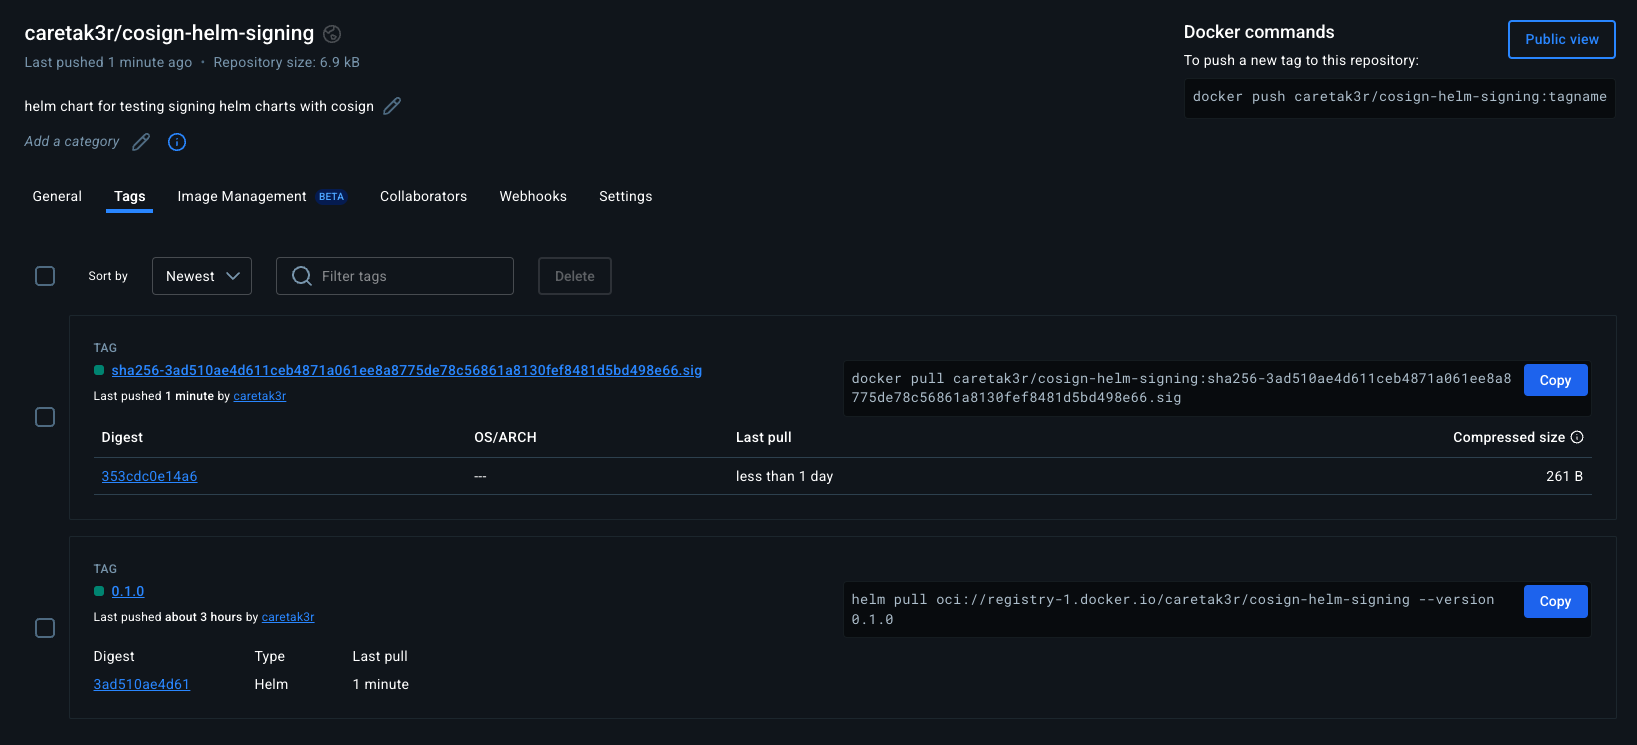1637x745 pixels.
Task: Open the Newest sort dropdown
Action: 202,276
